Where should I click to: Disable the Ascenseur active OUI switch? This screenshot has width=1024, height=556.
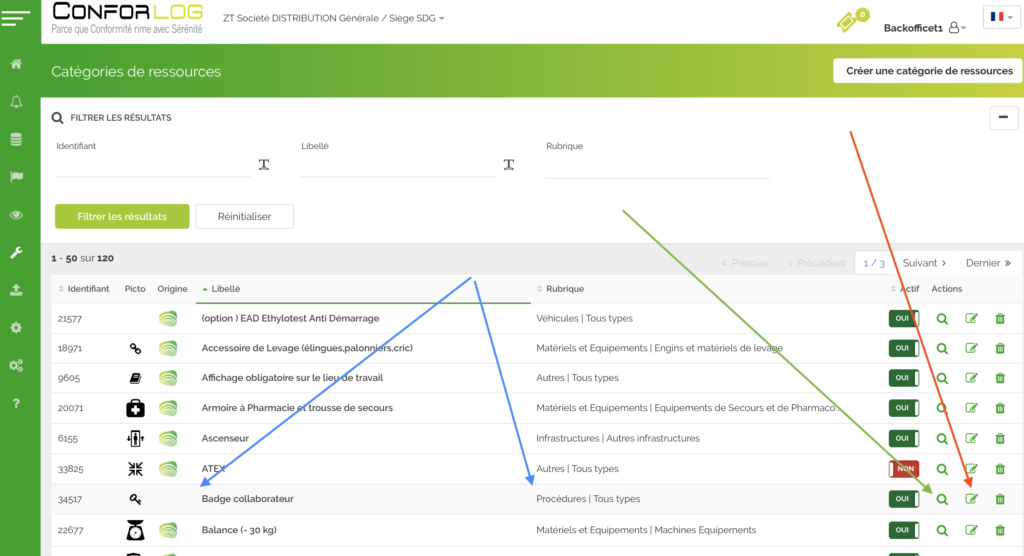click(903, 438)
